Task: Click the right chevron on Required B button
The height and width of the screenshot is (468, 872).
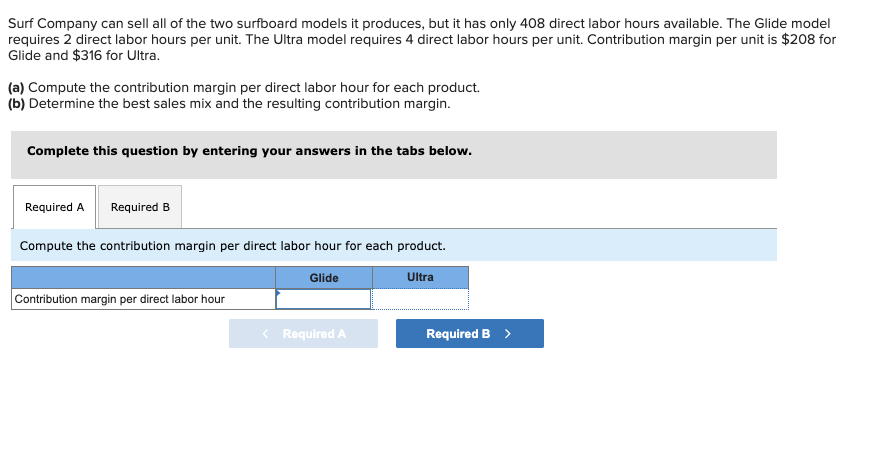Action: [x=508, y=334]
